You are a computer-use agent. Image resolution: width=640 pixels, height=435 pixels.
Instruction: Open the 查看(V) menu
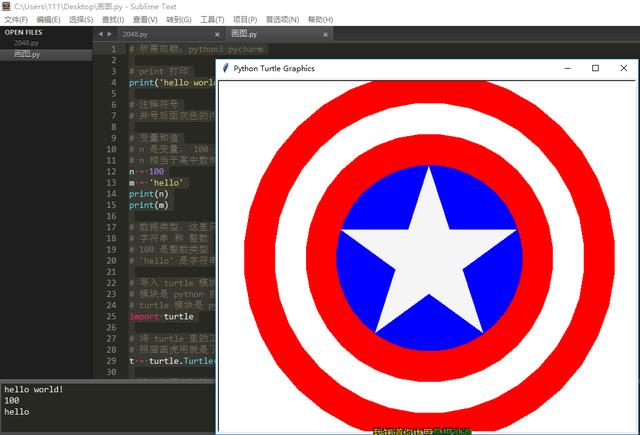145,20
